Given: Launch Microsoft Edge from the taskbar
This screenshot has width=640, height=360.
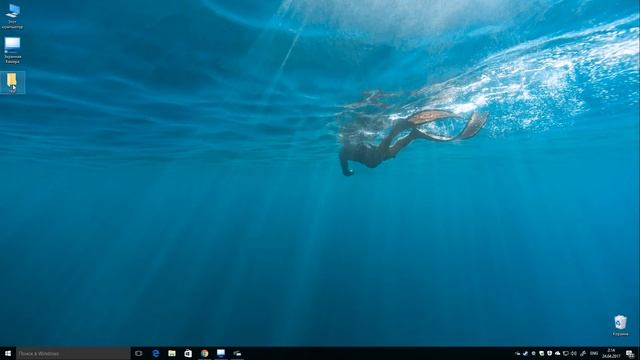Looking at the screenshot, I should coord(156,353).
